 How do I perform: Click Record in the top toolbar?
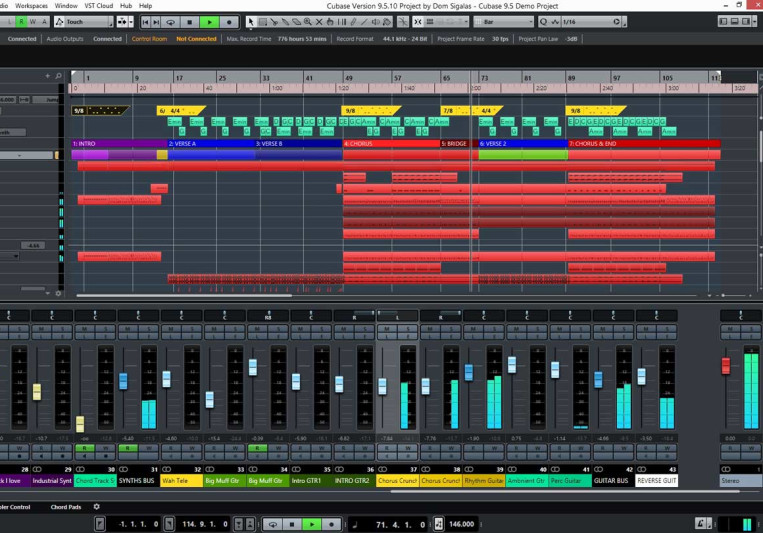[x=229, y=22]
